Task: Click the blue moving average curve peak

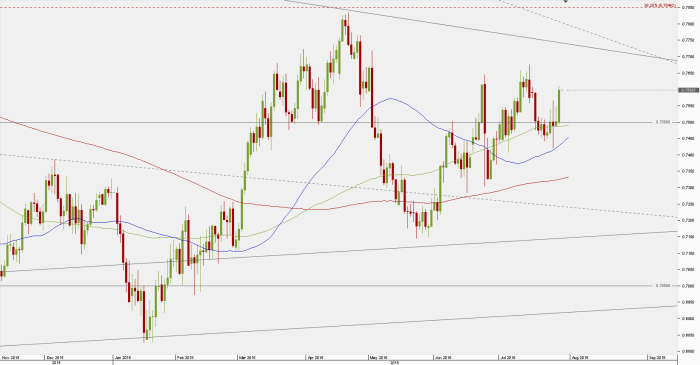Action: point(391,99)
